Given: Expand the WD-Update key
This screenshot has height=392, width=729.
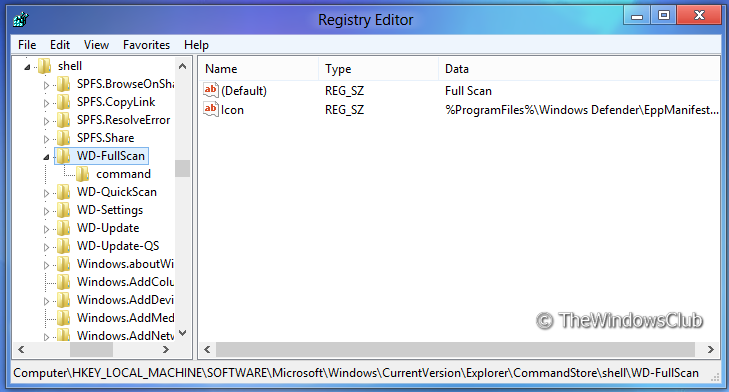Looking at the screenshot, I should pyautogui.click(x=46, y=229).
